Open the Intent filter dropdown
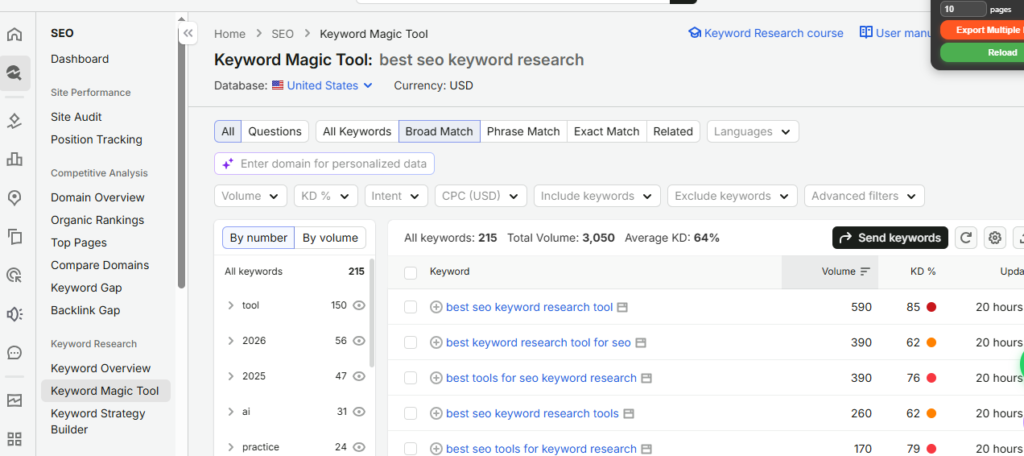Image resolution: width=1024 pixels, height=456 pixels. pyautogui.click(x=396, y=196)
